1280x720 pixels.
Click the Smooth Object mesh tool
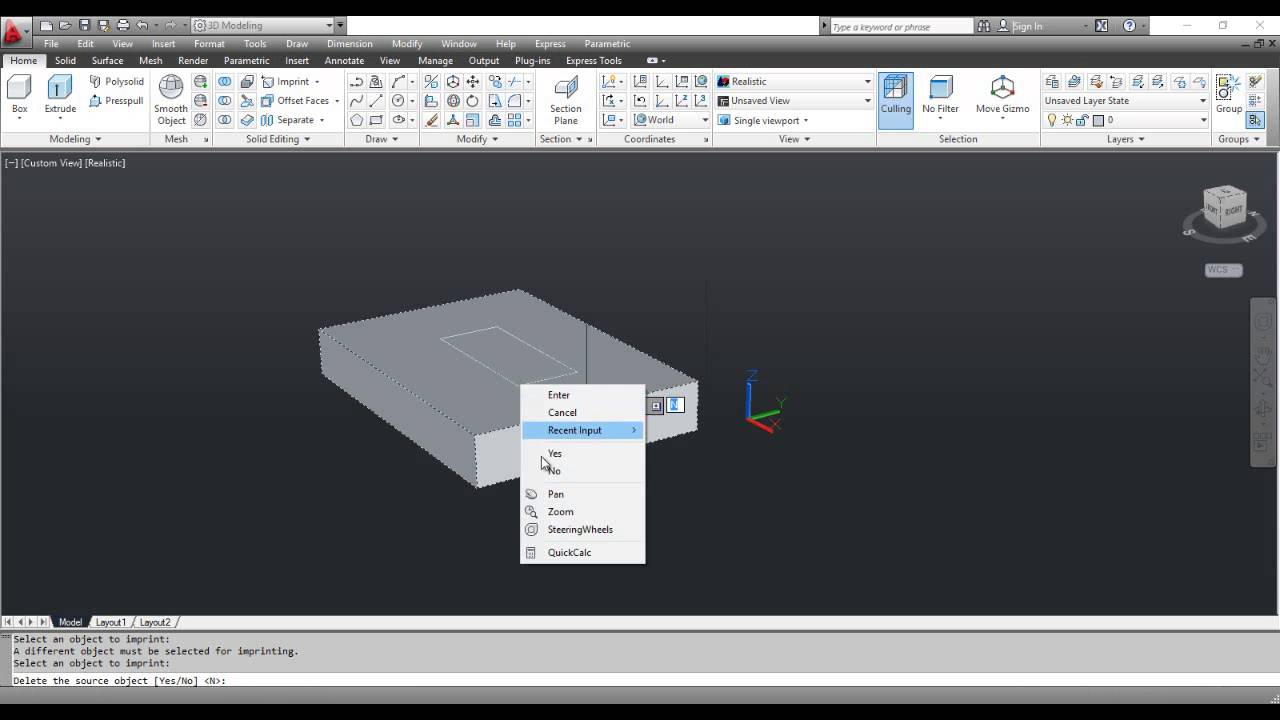(171, 100)
